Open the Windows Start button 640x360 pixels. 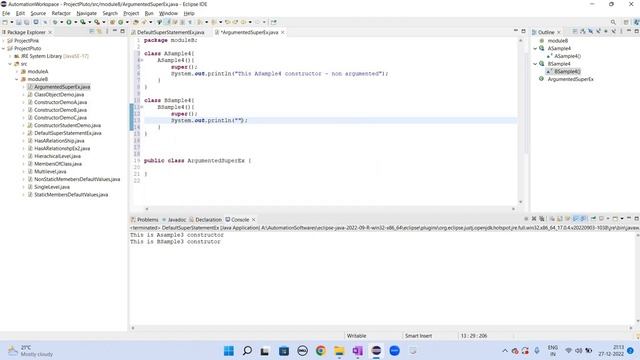tap(229, 351)
